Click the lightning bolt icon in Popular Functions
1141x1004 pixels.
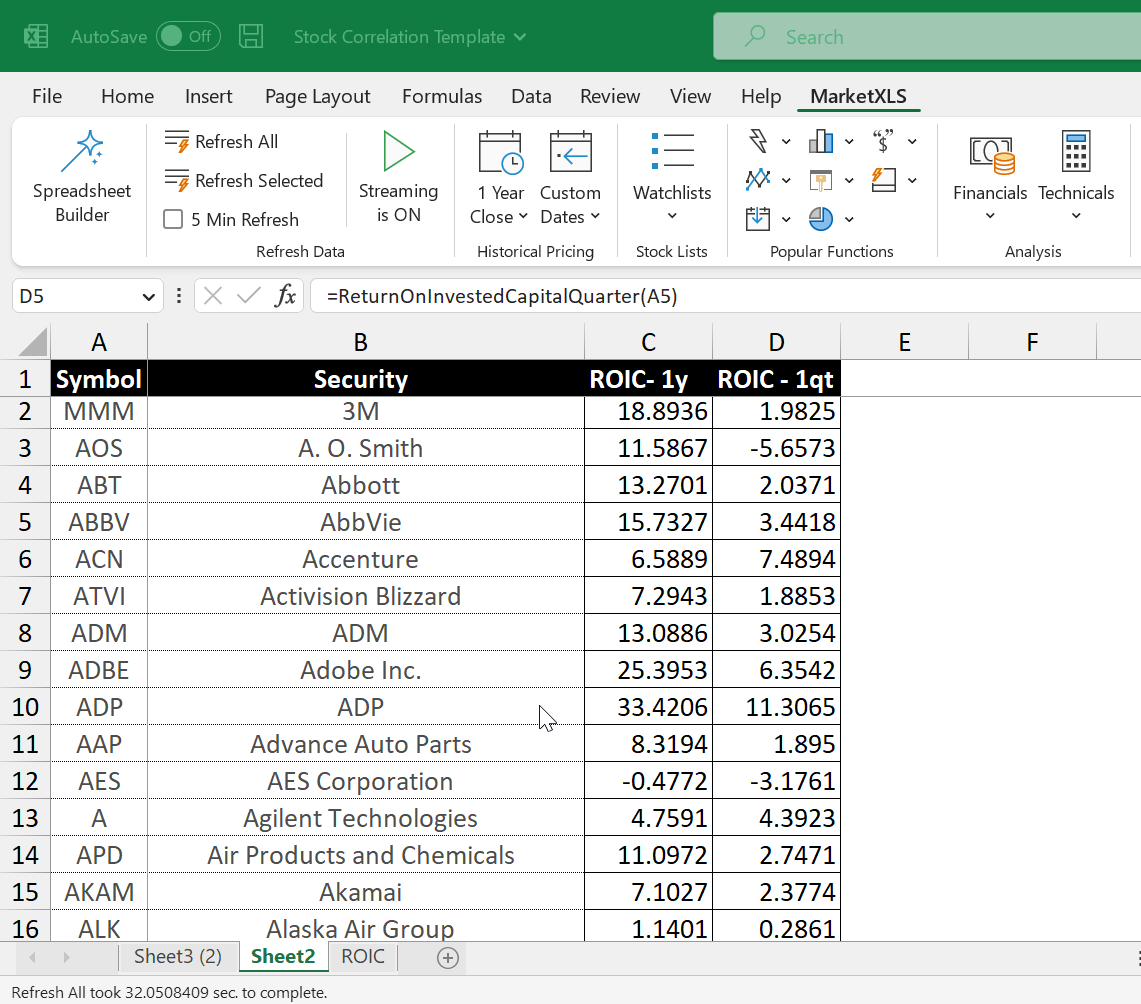[758, 141]
